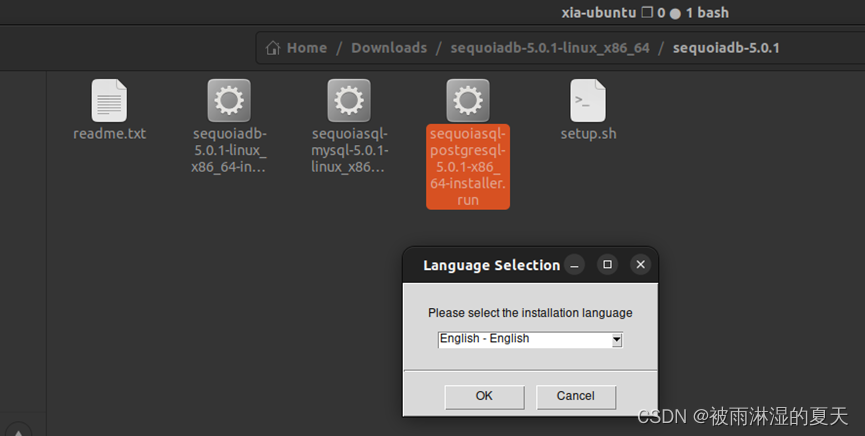Click the home icon in path bar
865x436 pixels.
coord(273,48)
